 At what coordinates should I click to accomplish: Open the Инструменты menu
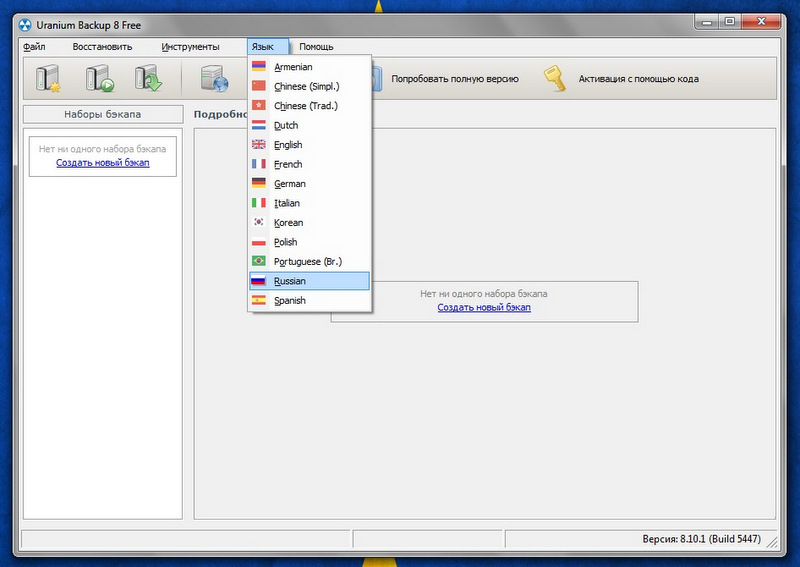(x=190, y=46)
